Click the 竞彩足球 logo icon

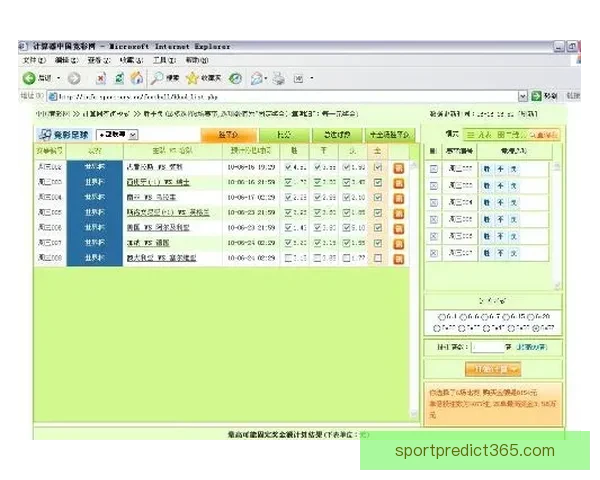point(45,134)
